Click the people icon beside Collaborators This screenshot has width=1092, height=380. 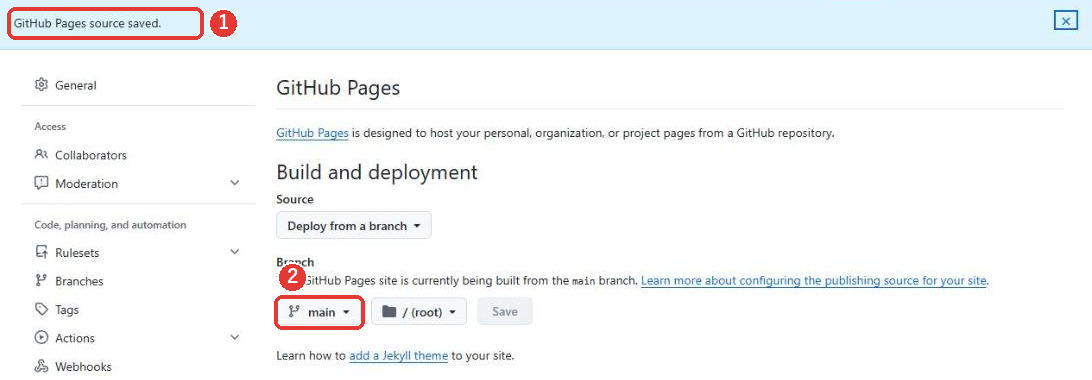coord(41,155)
